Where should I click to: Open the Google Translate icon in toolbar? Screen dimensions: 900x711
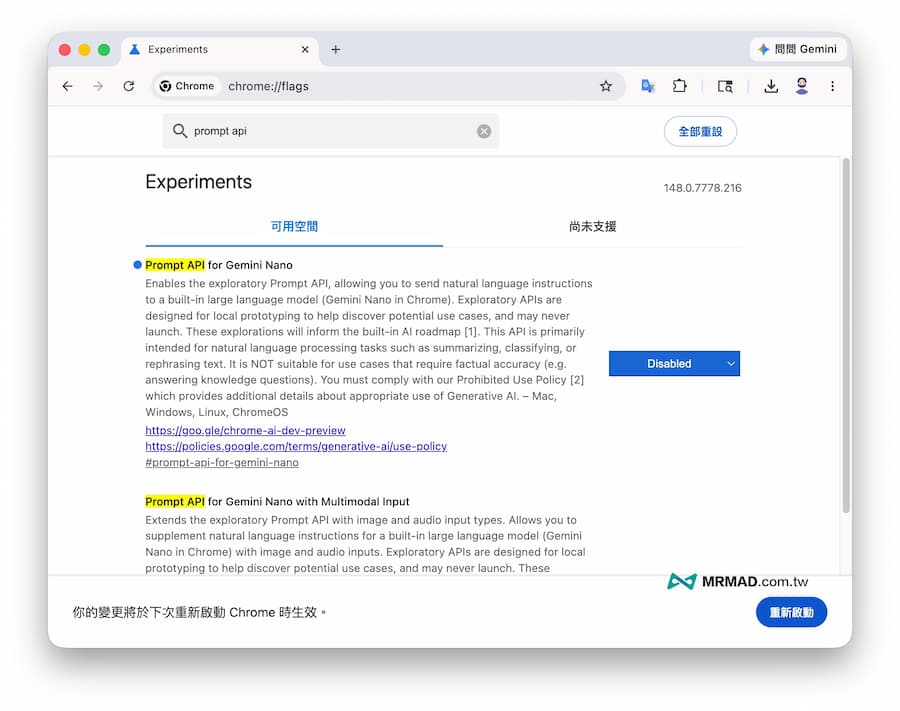click(648, 86)
